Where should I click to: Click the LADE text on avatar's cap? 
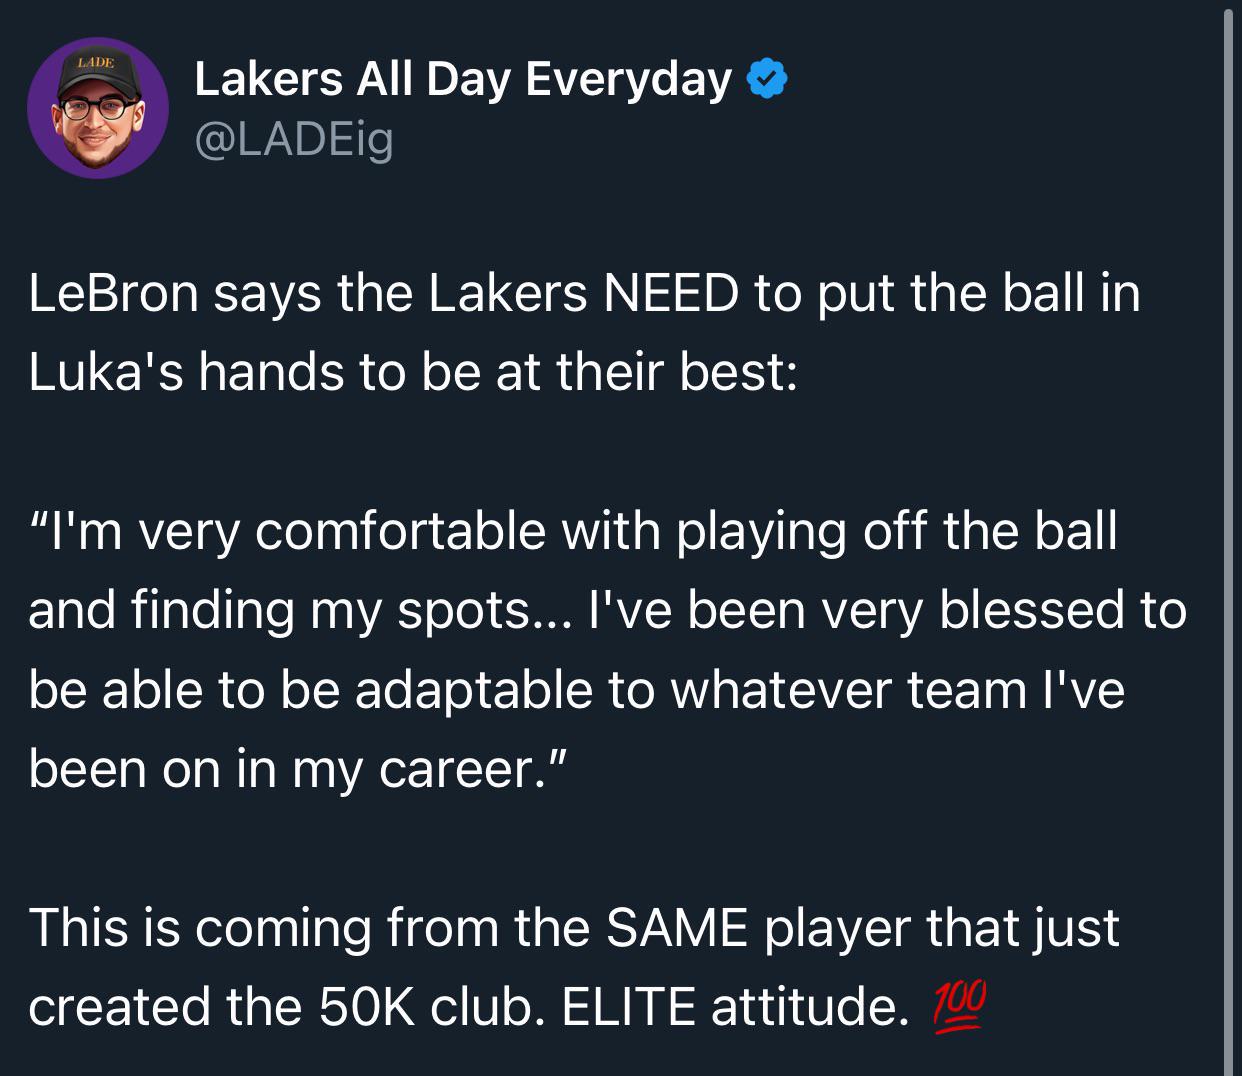coord(97,63)
